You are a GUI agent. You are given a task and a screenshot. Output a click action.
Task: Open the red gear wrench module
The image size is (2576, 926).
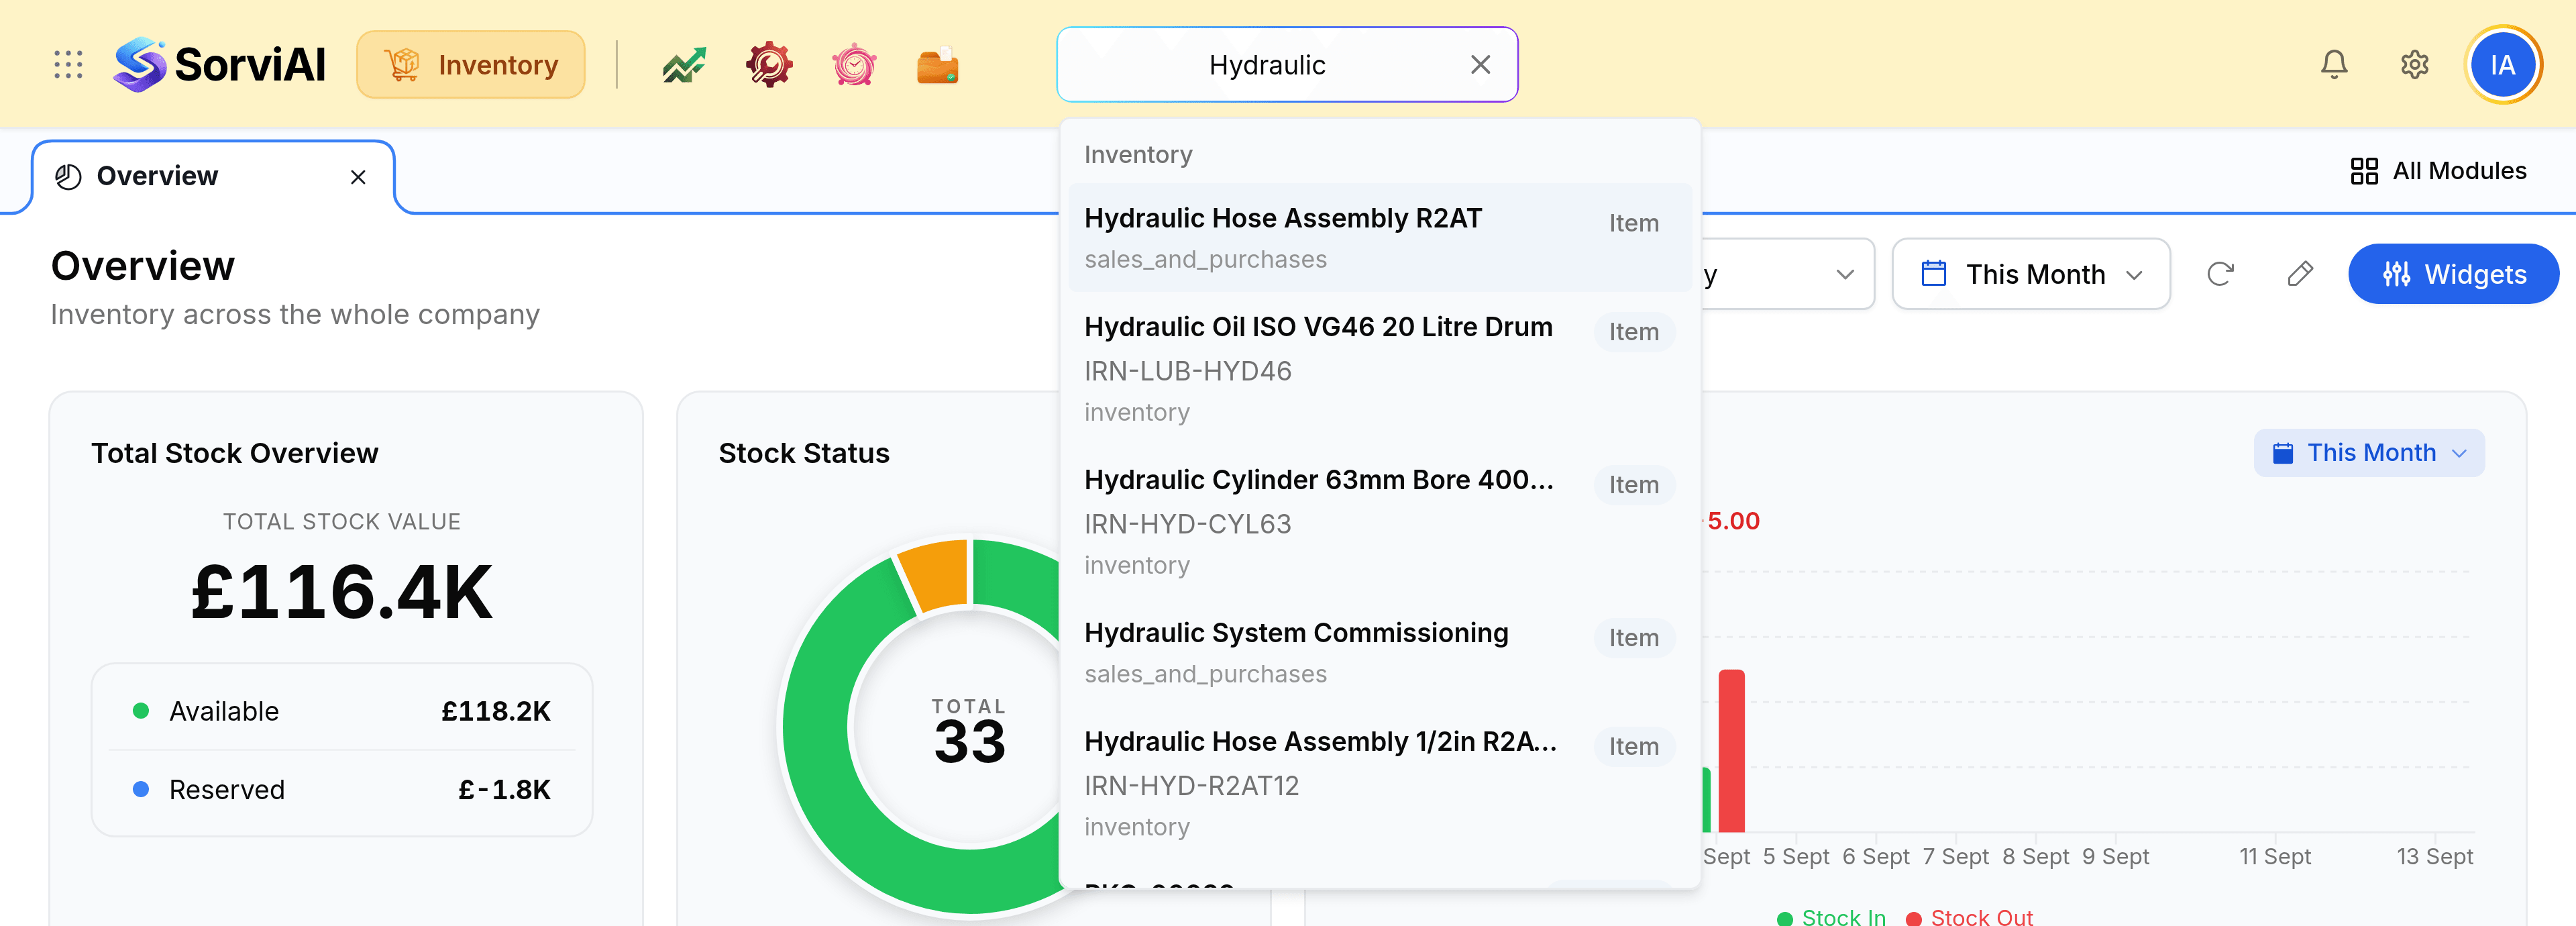[769, 65]
